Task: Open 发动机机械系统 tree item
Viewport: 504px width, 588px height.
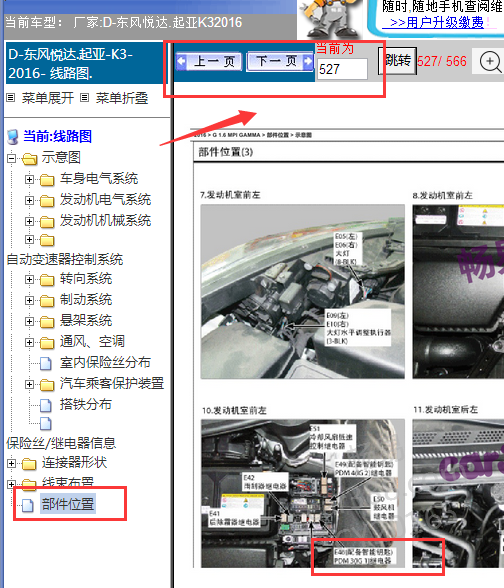Action: click(105, 220)
